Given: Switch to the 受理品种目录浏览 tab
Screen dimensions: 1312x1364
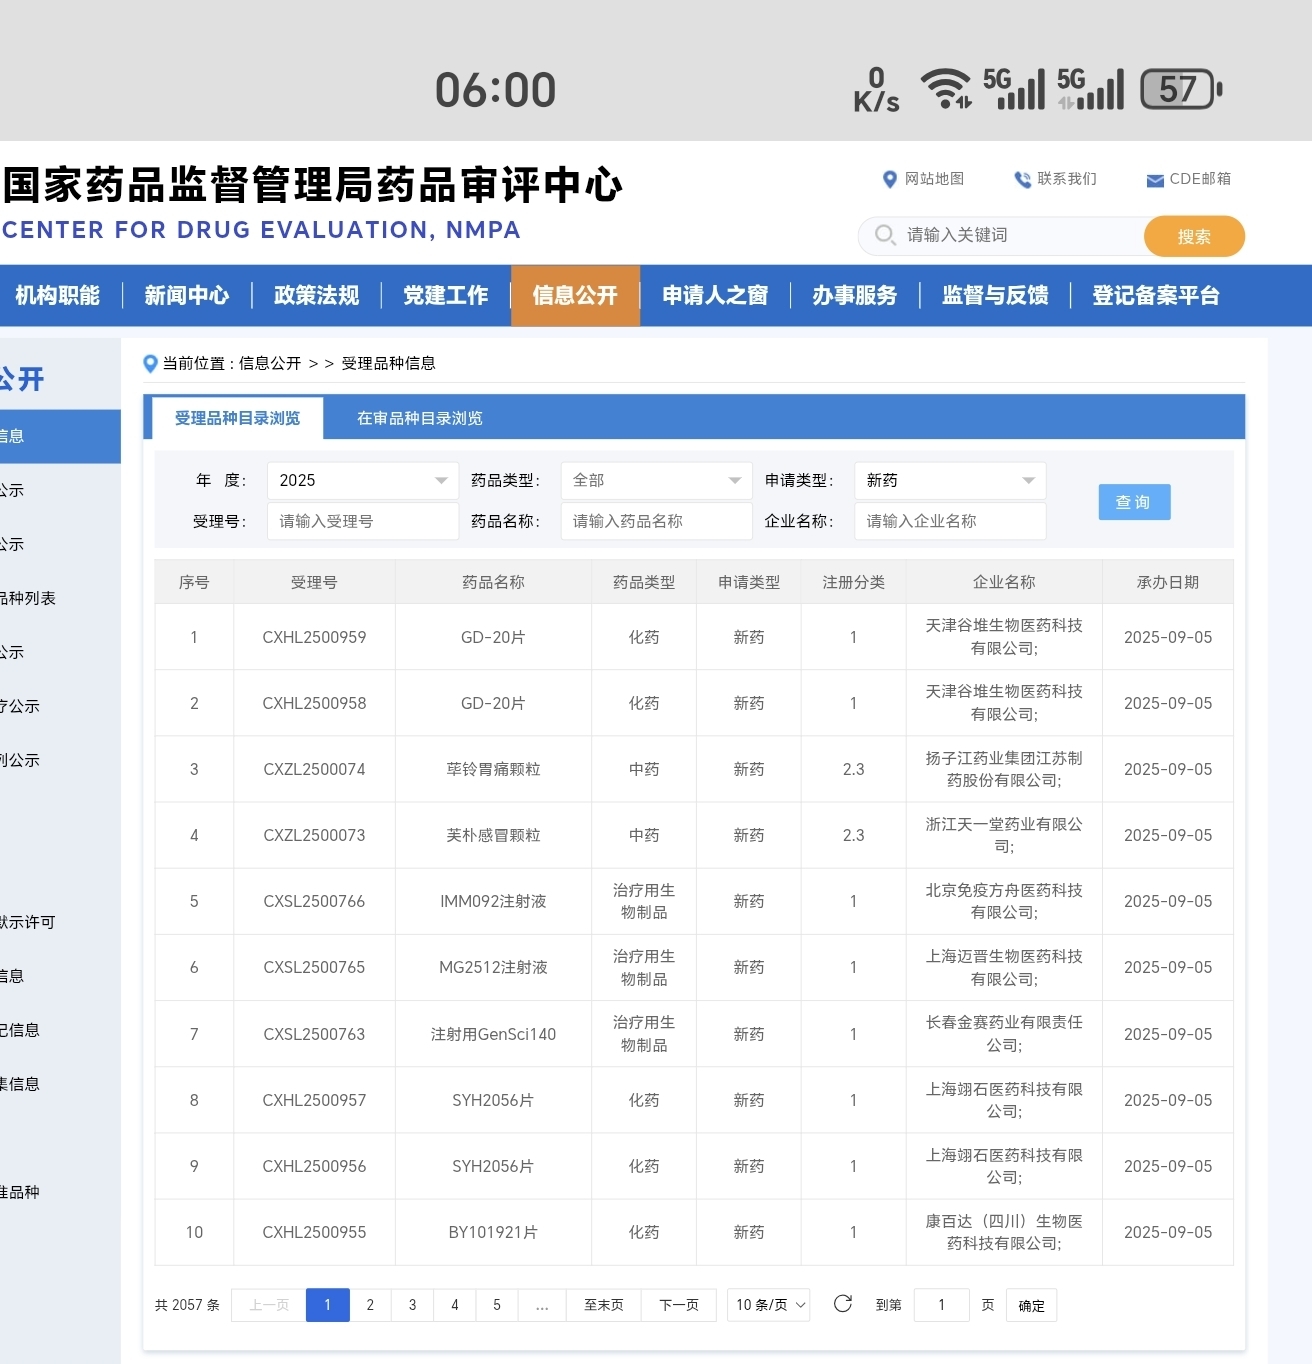Looking at the screenshot, I should pyautogui.click(x=237, y=418).
